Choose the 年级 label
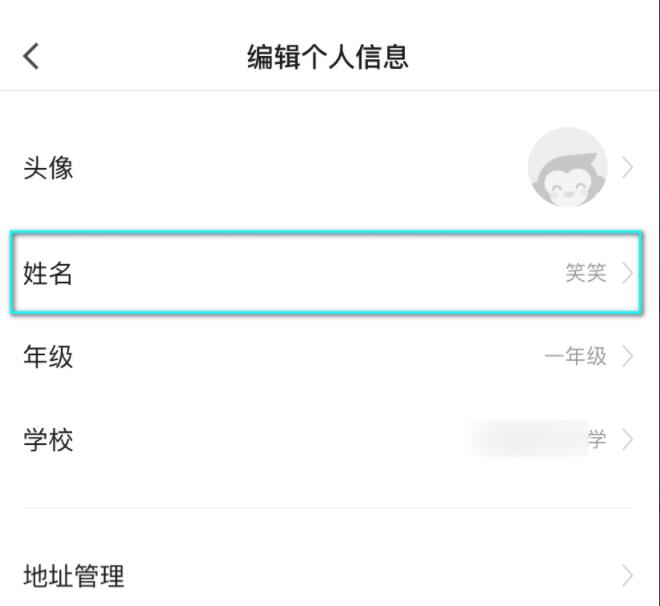The image size is (660, 606). (48, 356)
